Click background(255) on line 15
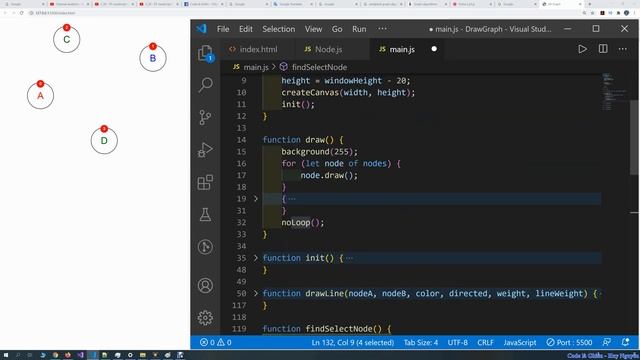Screen dimensions: 640x360 pyautogui.click(x=319, y=151)
